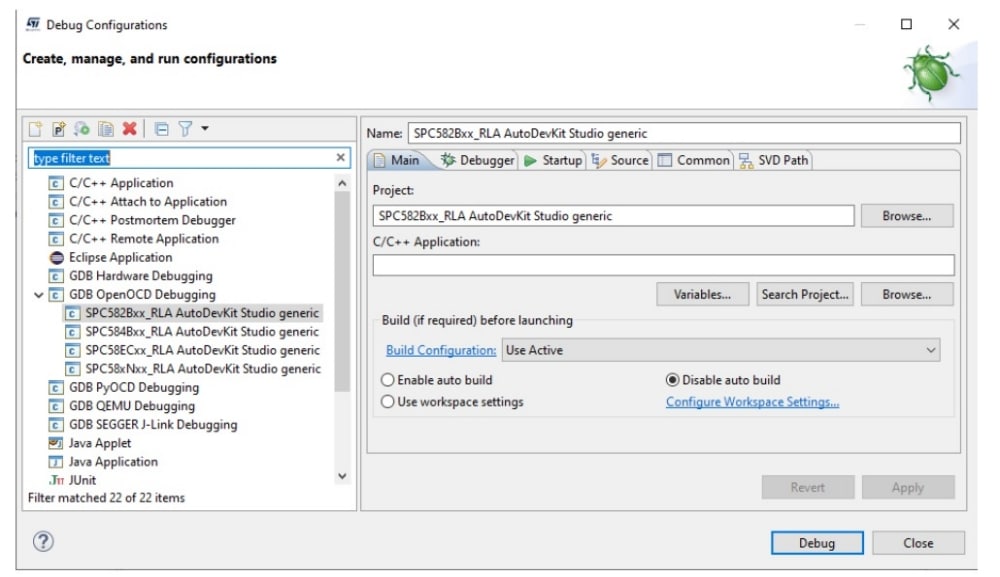Screen dimensions: 1000x577
Task: Click the New launch configuration icon
Action: [x=35, y=129]
